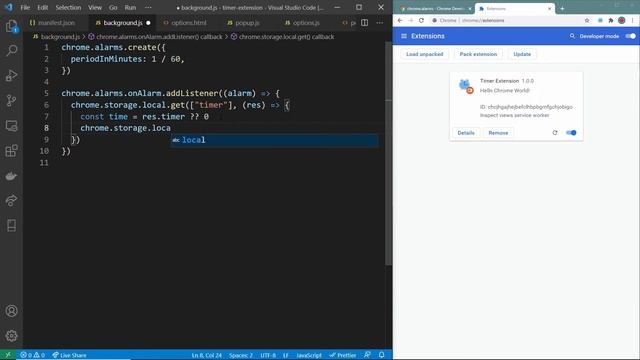Open the Extensions view in VS Code
640x360 pixels.
[11, 151]
